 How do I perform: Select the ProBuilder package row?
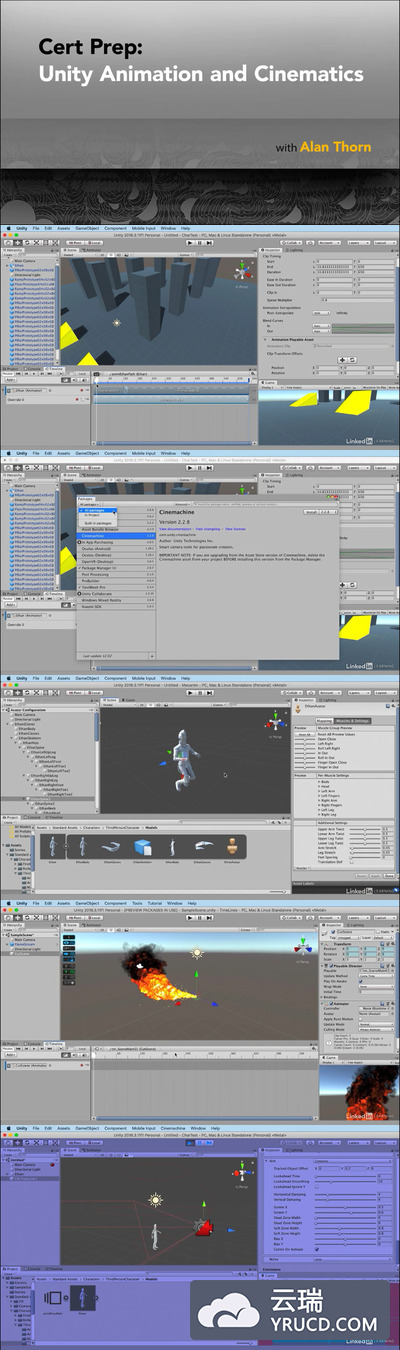(x=116, y=580)
